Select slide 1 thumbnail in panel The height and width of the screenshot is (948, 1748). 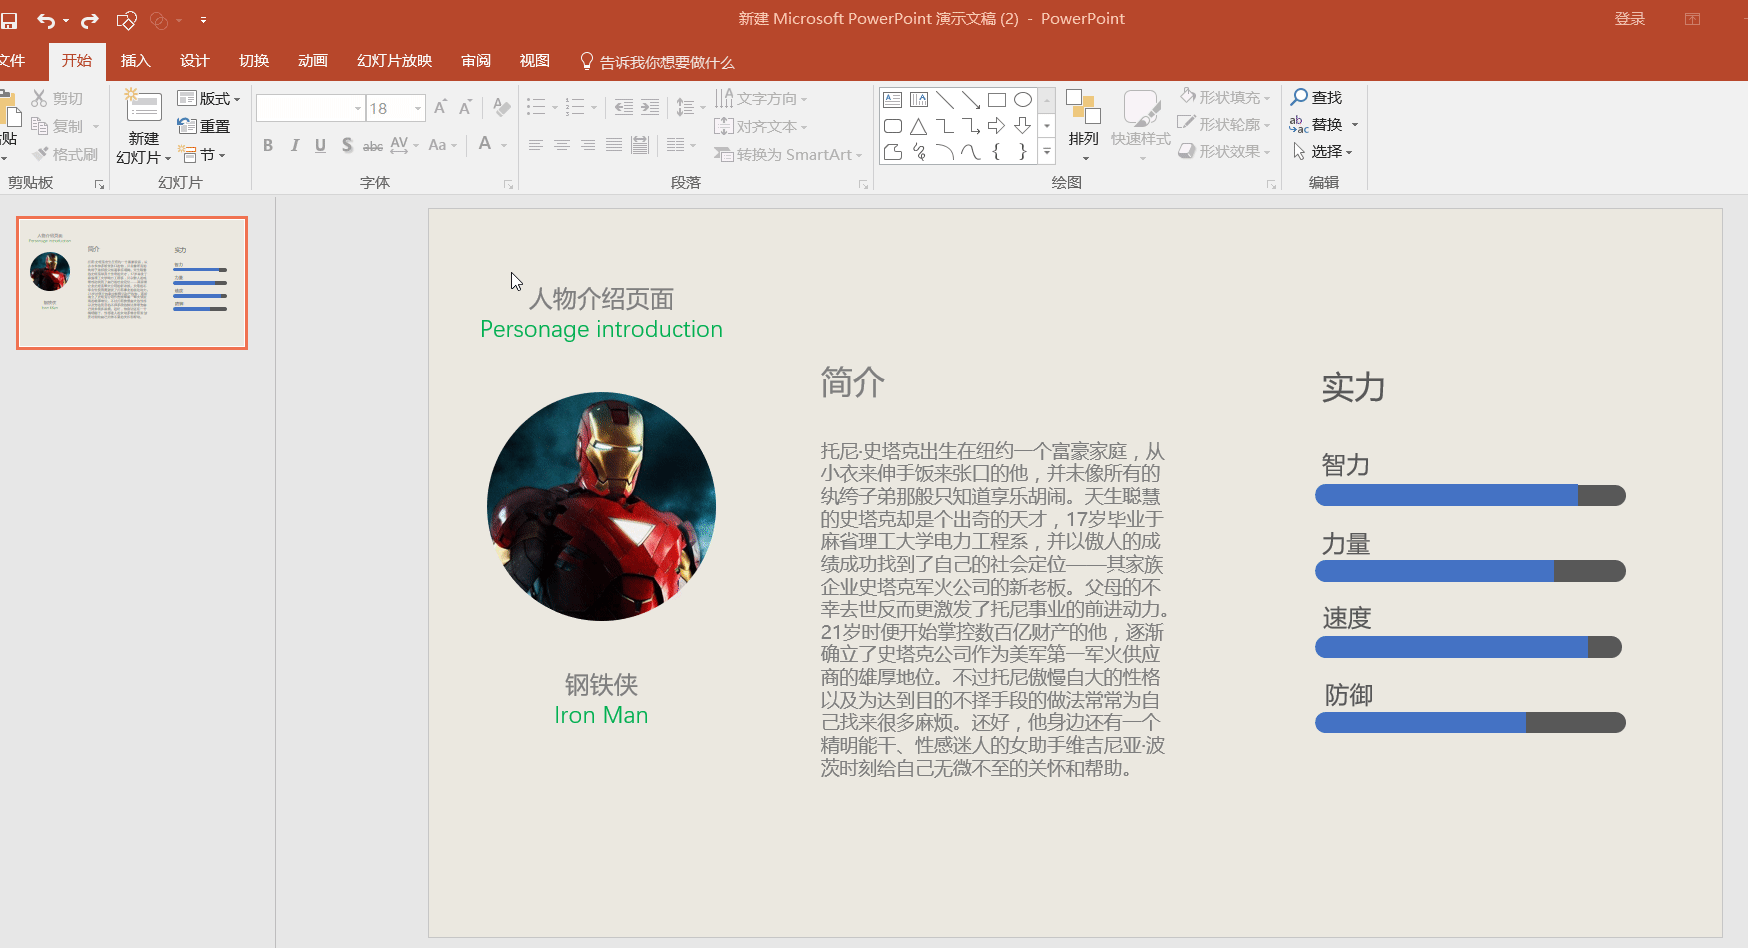[132, 283]
